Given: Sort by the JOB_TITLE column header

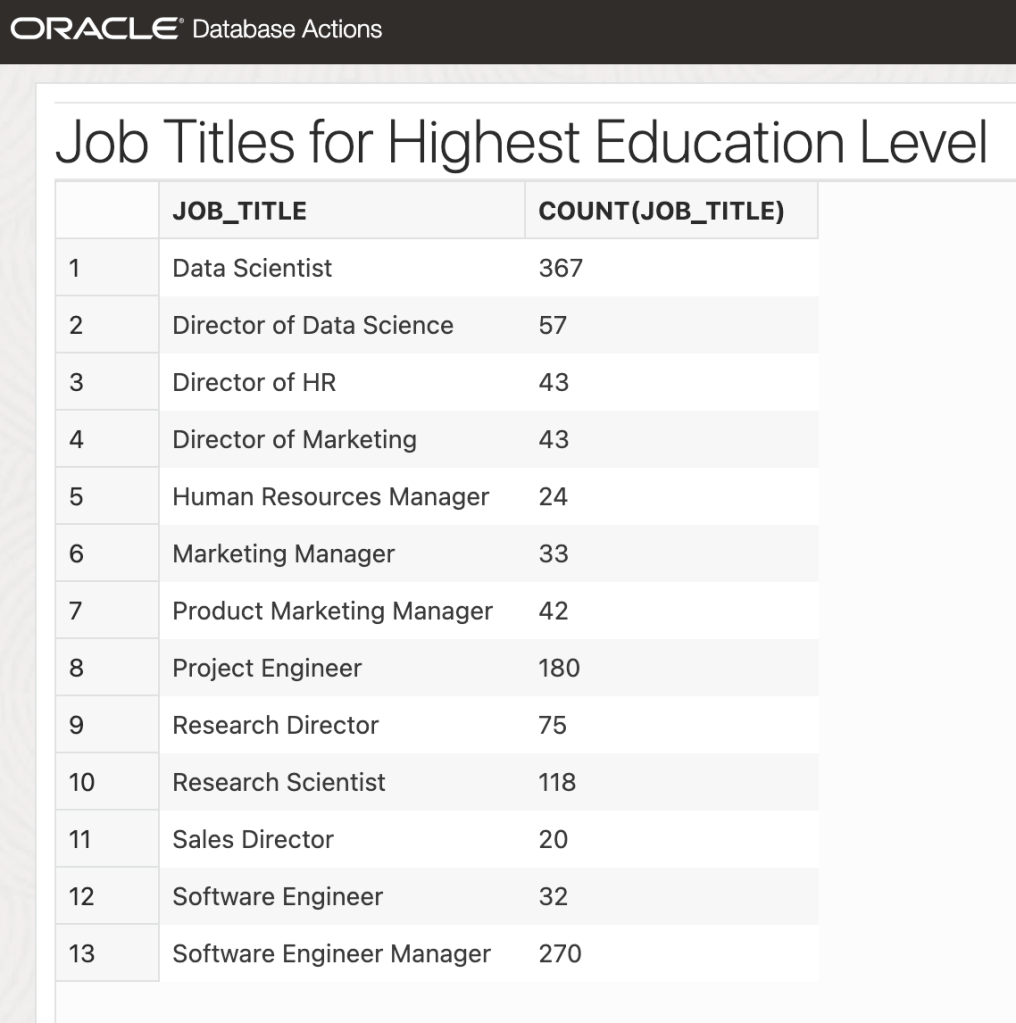Looking at the screenshot, I should tap(240, 211).
